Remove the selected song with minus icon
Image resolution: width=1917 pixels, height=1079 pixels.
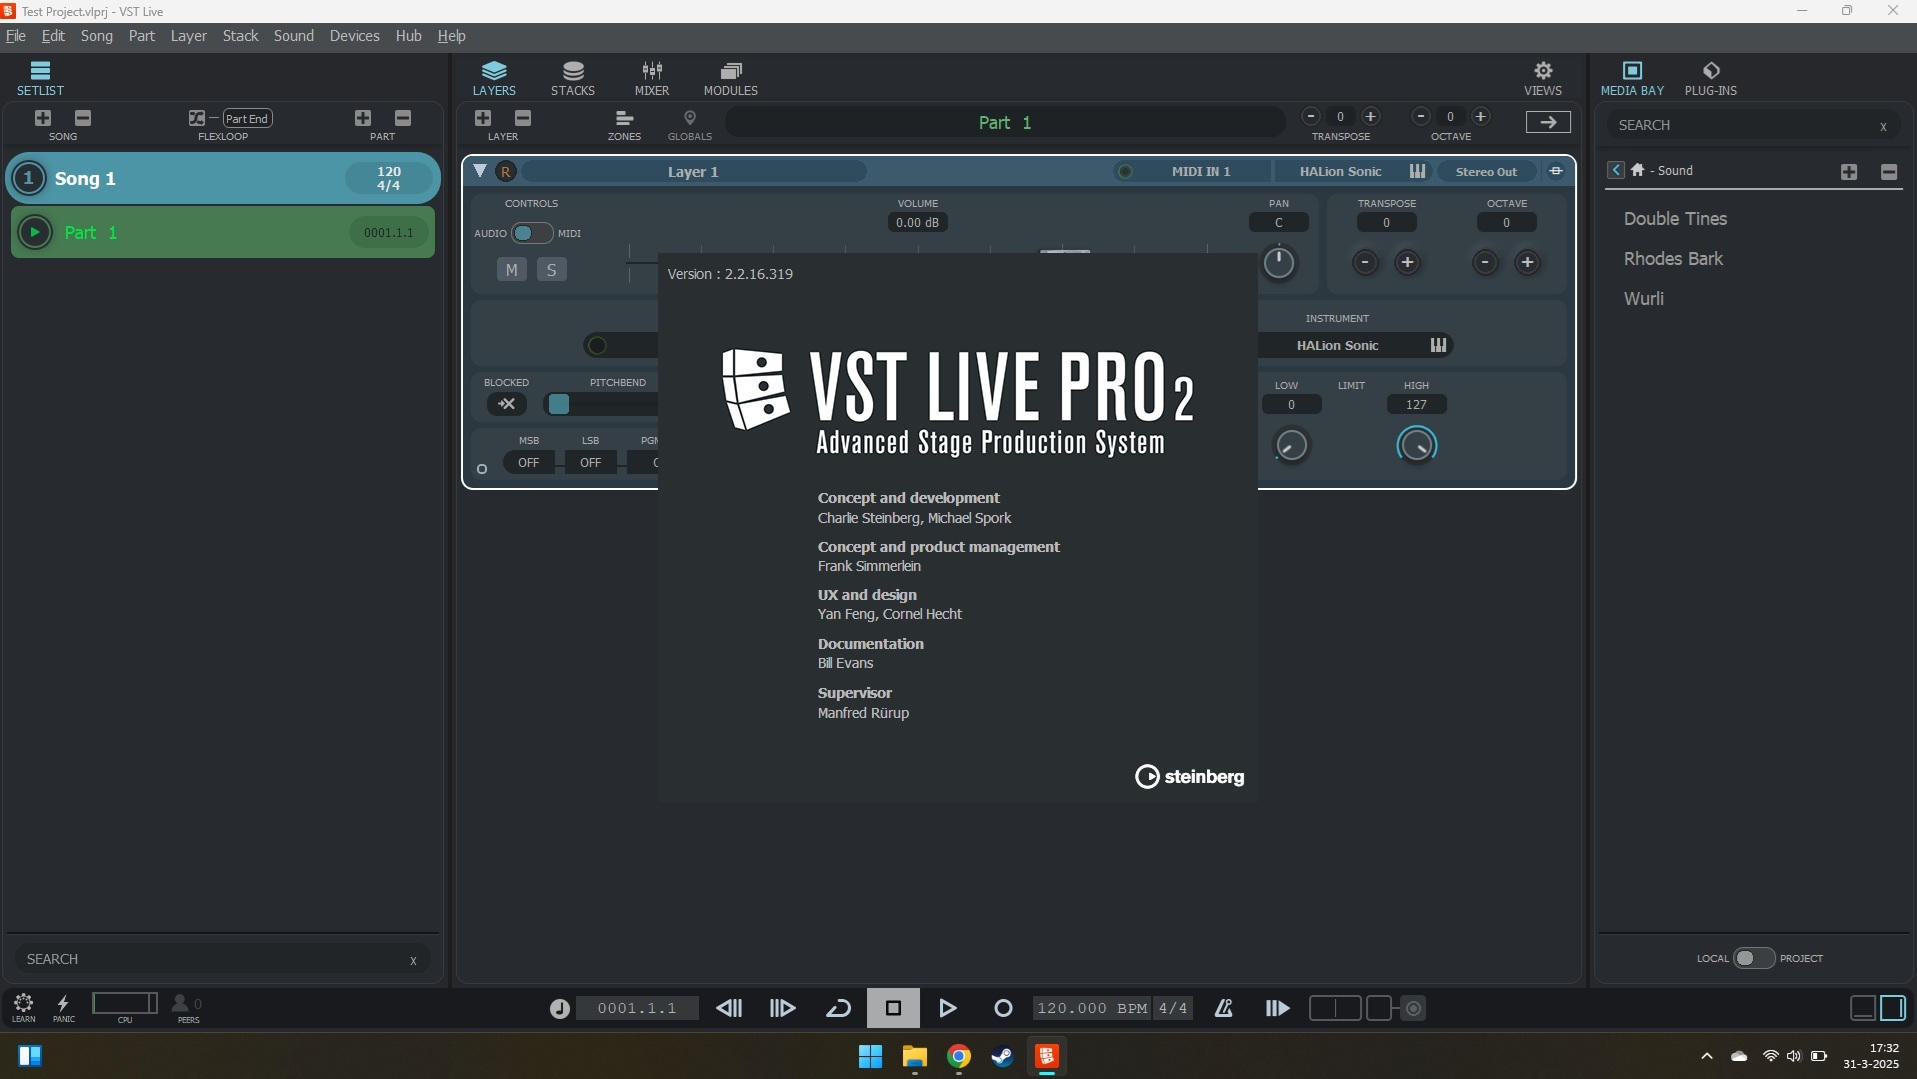pyautogui.click(x=83, y=118)
